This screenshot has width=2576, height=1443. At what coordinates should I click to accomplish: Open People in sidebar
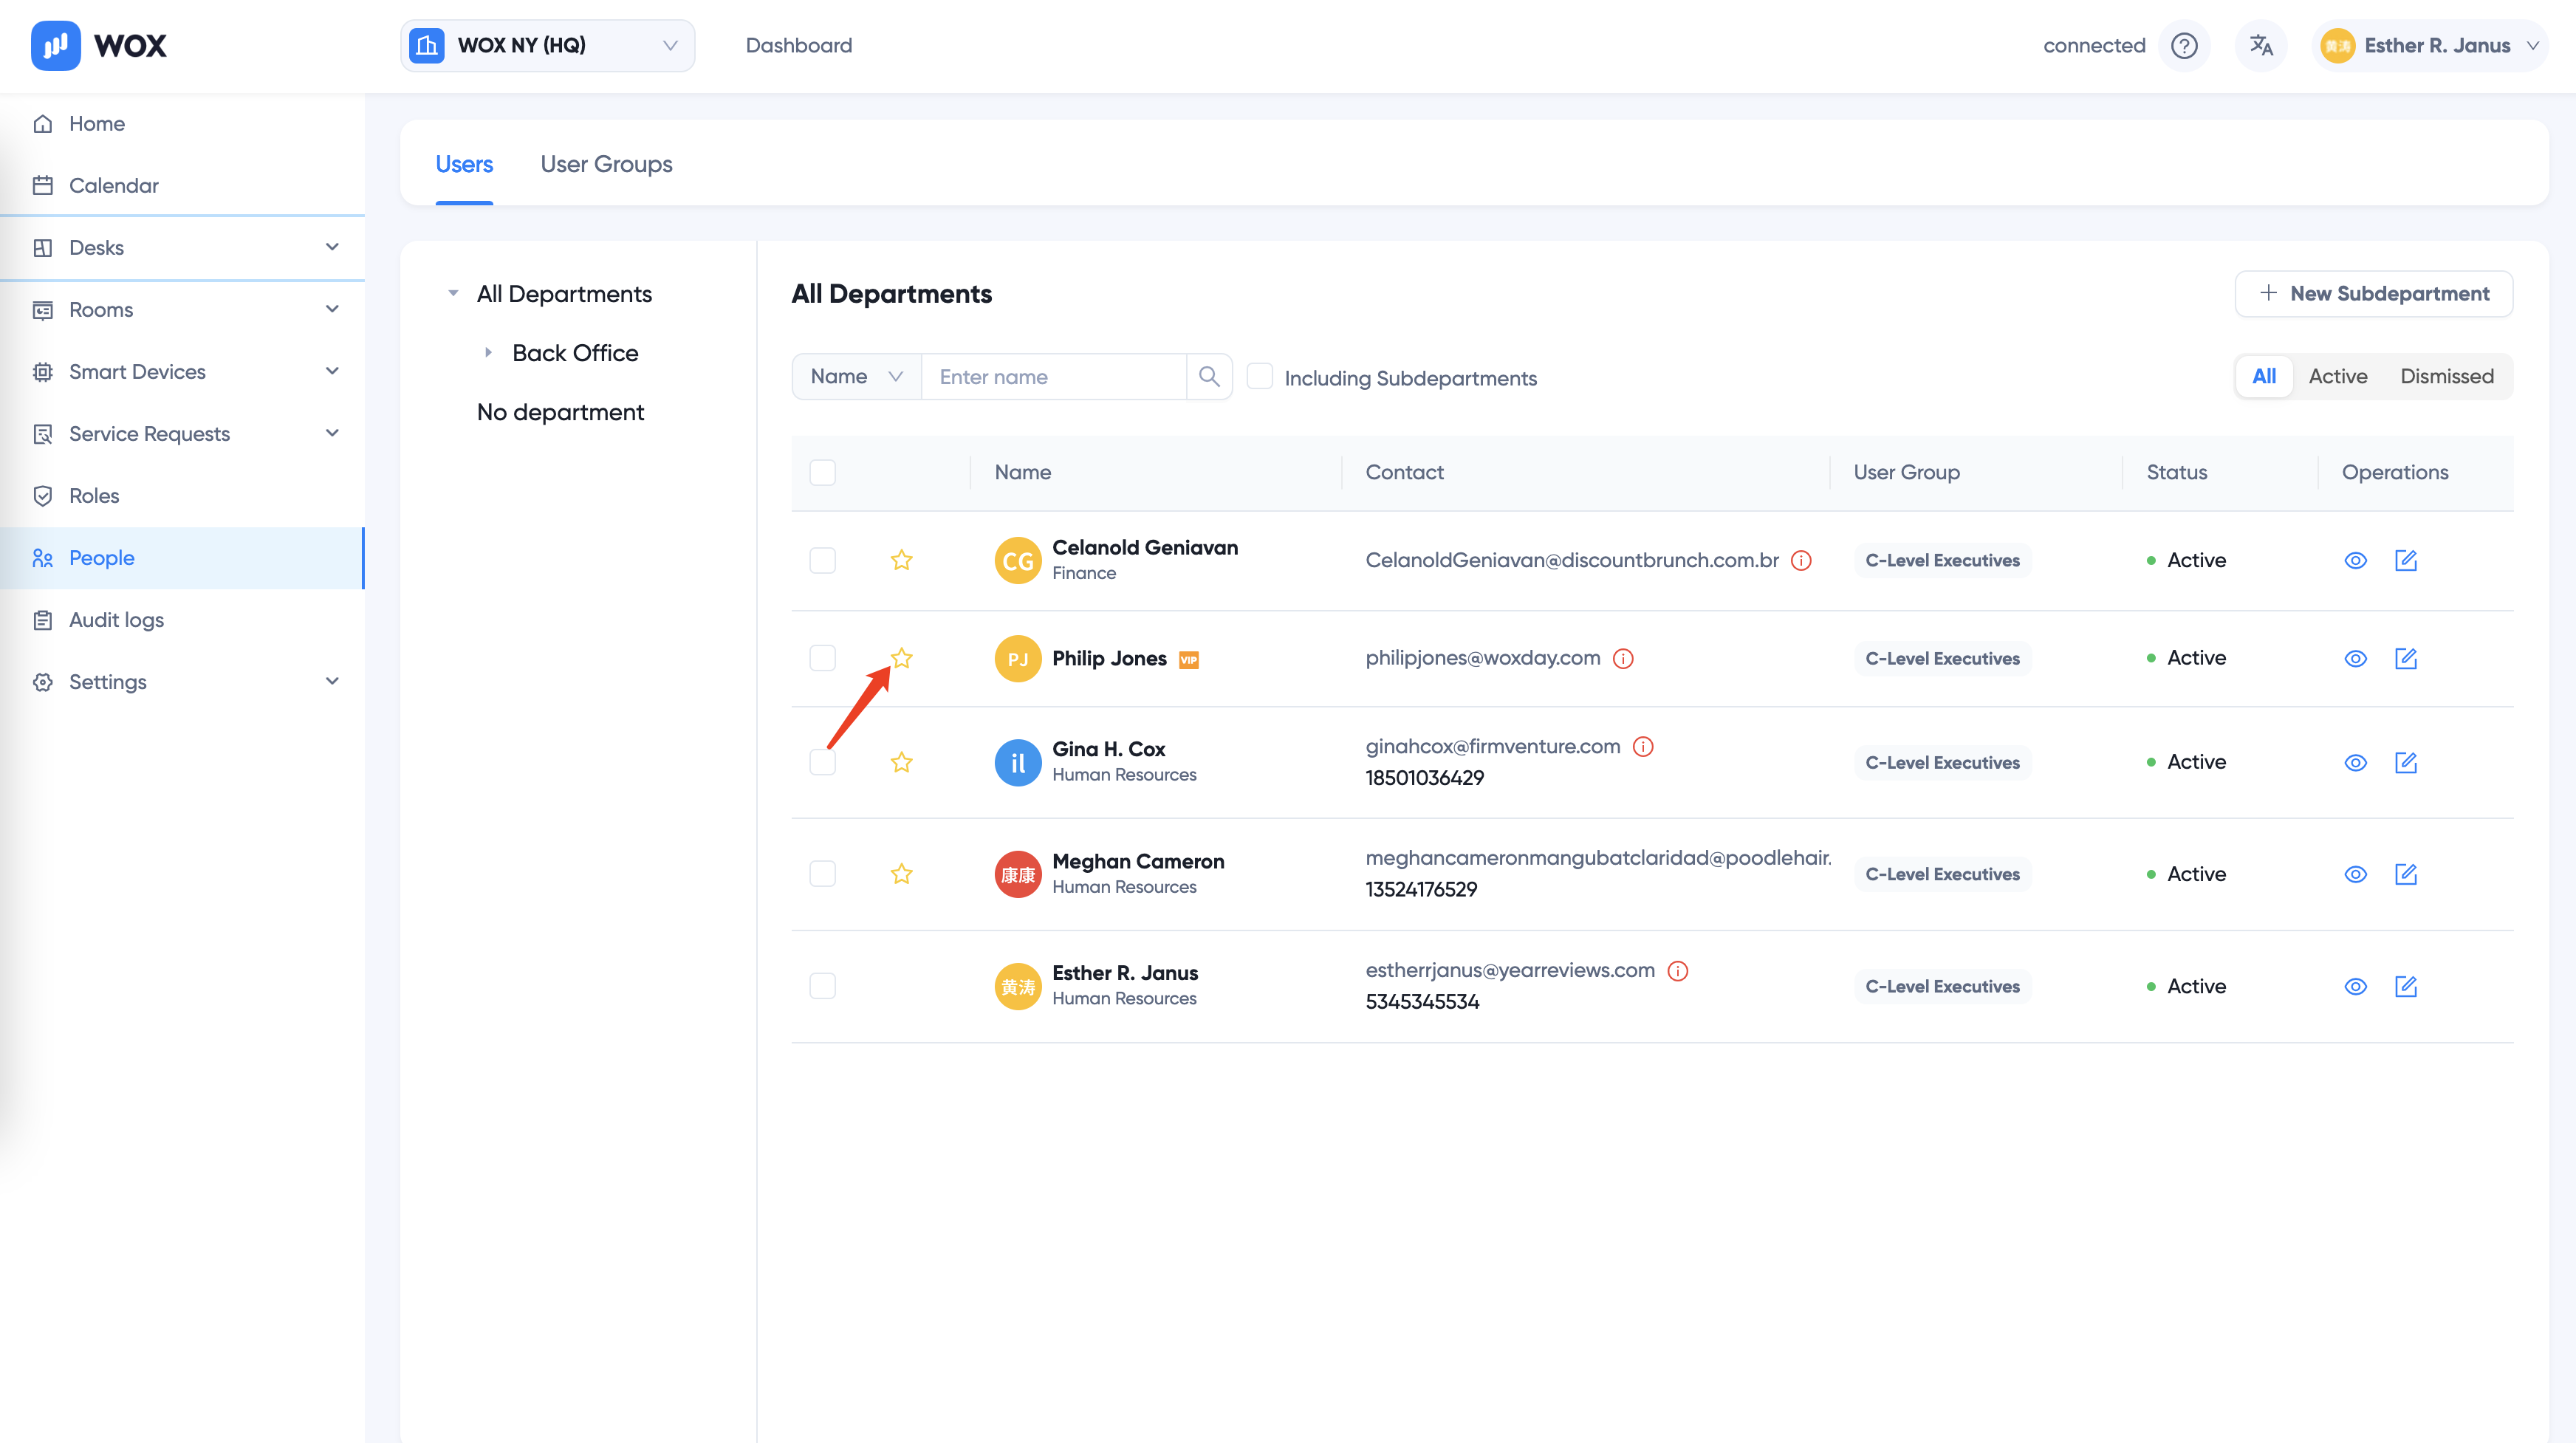[182, 558]
